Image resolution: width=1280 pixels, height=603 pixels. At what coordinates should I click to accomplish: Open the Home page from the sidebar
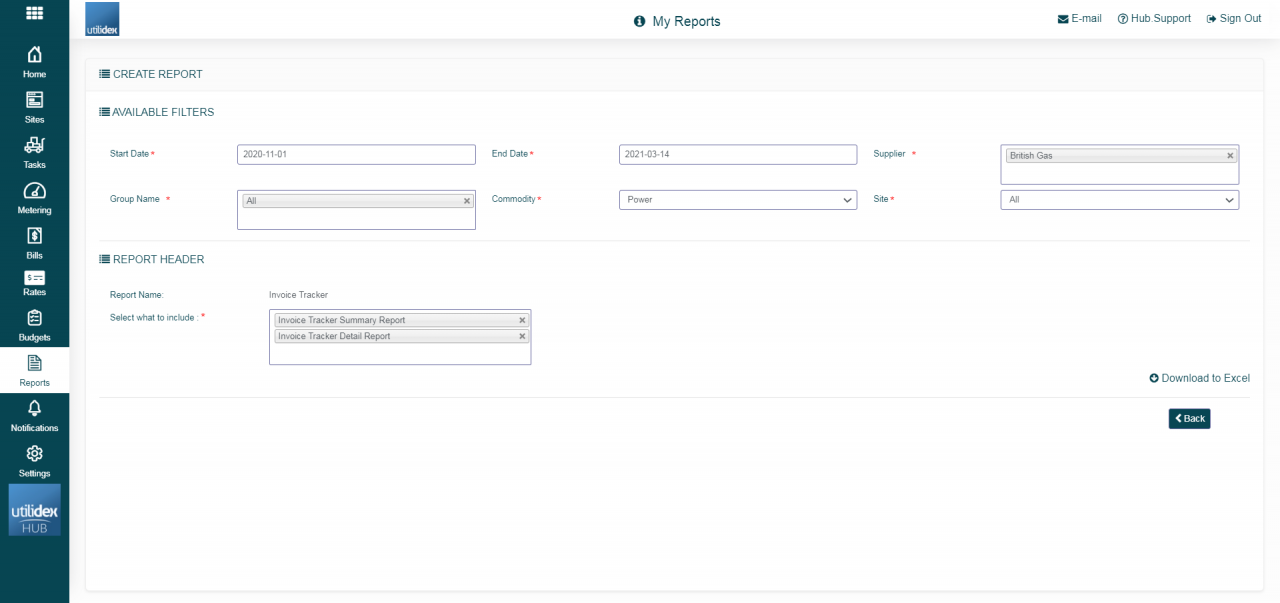pos(34,62)
